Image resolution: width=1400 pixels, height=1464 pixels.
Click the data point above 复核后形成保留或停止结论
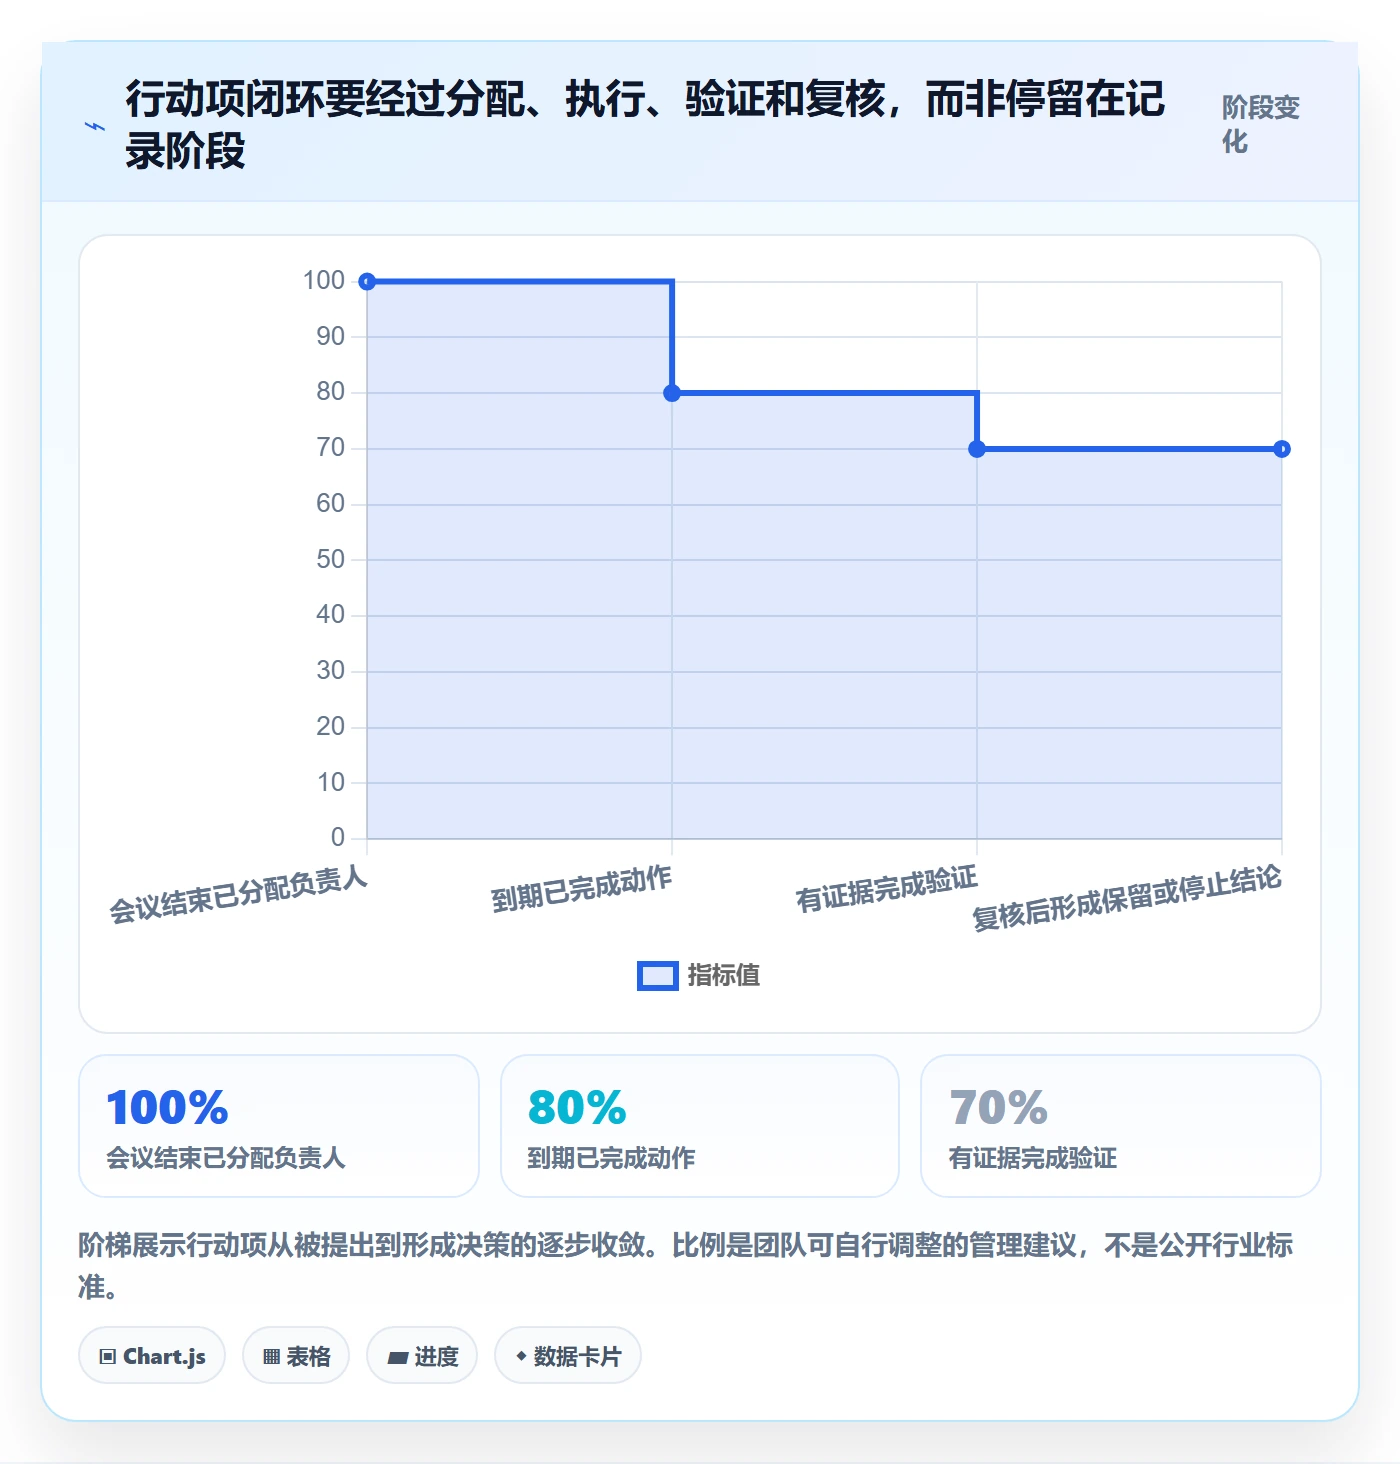(x=1282, y=449)
